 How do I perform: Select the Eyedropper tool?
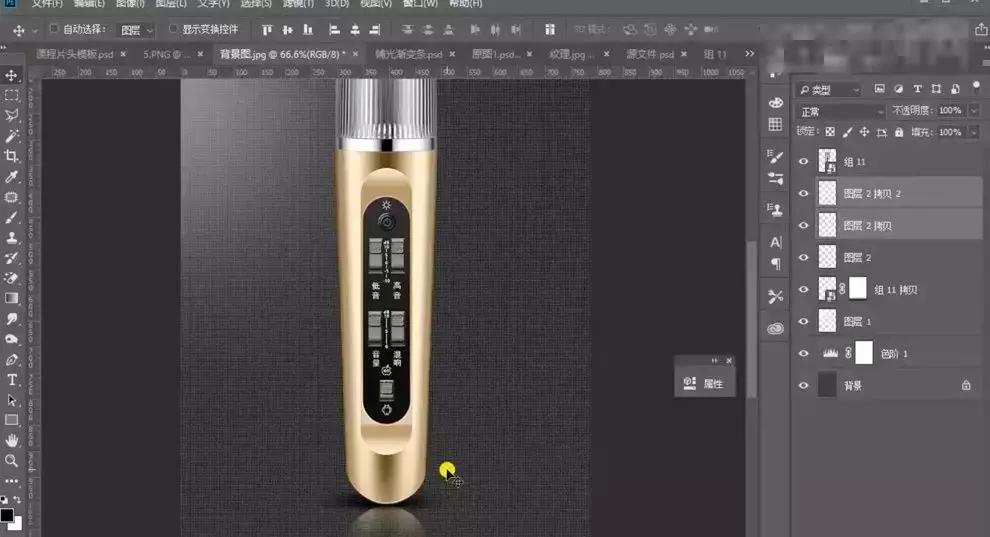tap(11, 177)
